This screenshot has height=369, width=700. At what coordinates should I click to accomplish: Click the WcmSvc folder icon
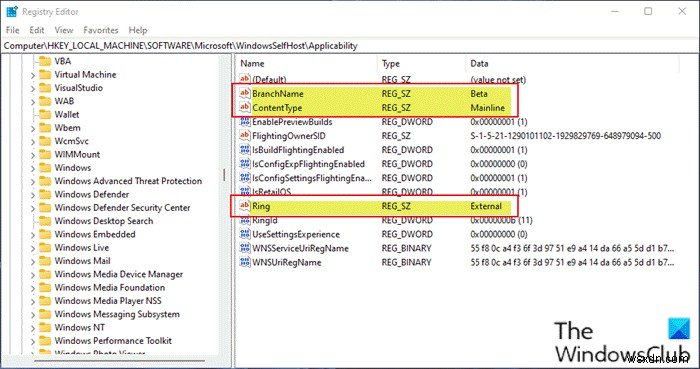pos(45,141)
